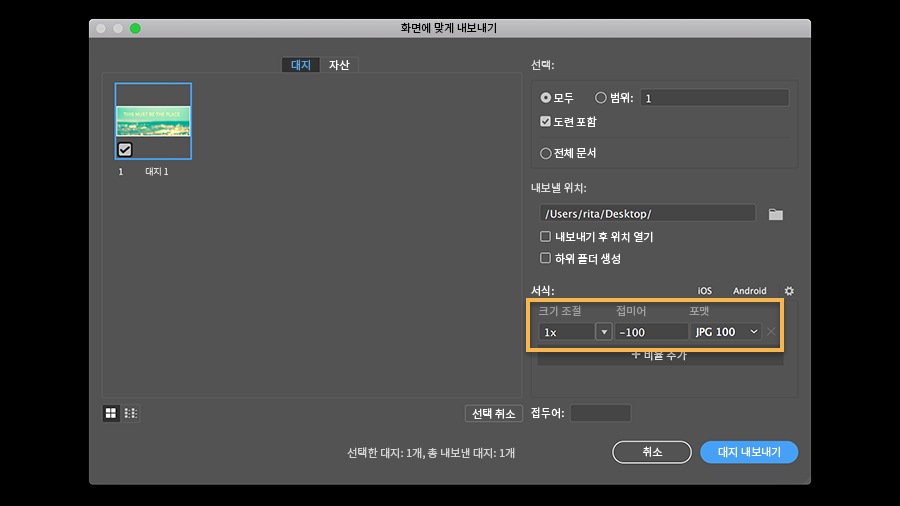Click the -100 suffix field
This screenshot has height=506, width=900.
(x=651, y=332)
